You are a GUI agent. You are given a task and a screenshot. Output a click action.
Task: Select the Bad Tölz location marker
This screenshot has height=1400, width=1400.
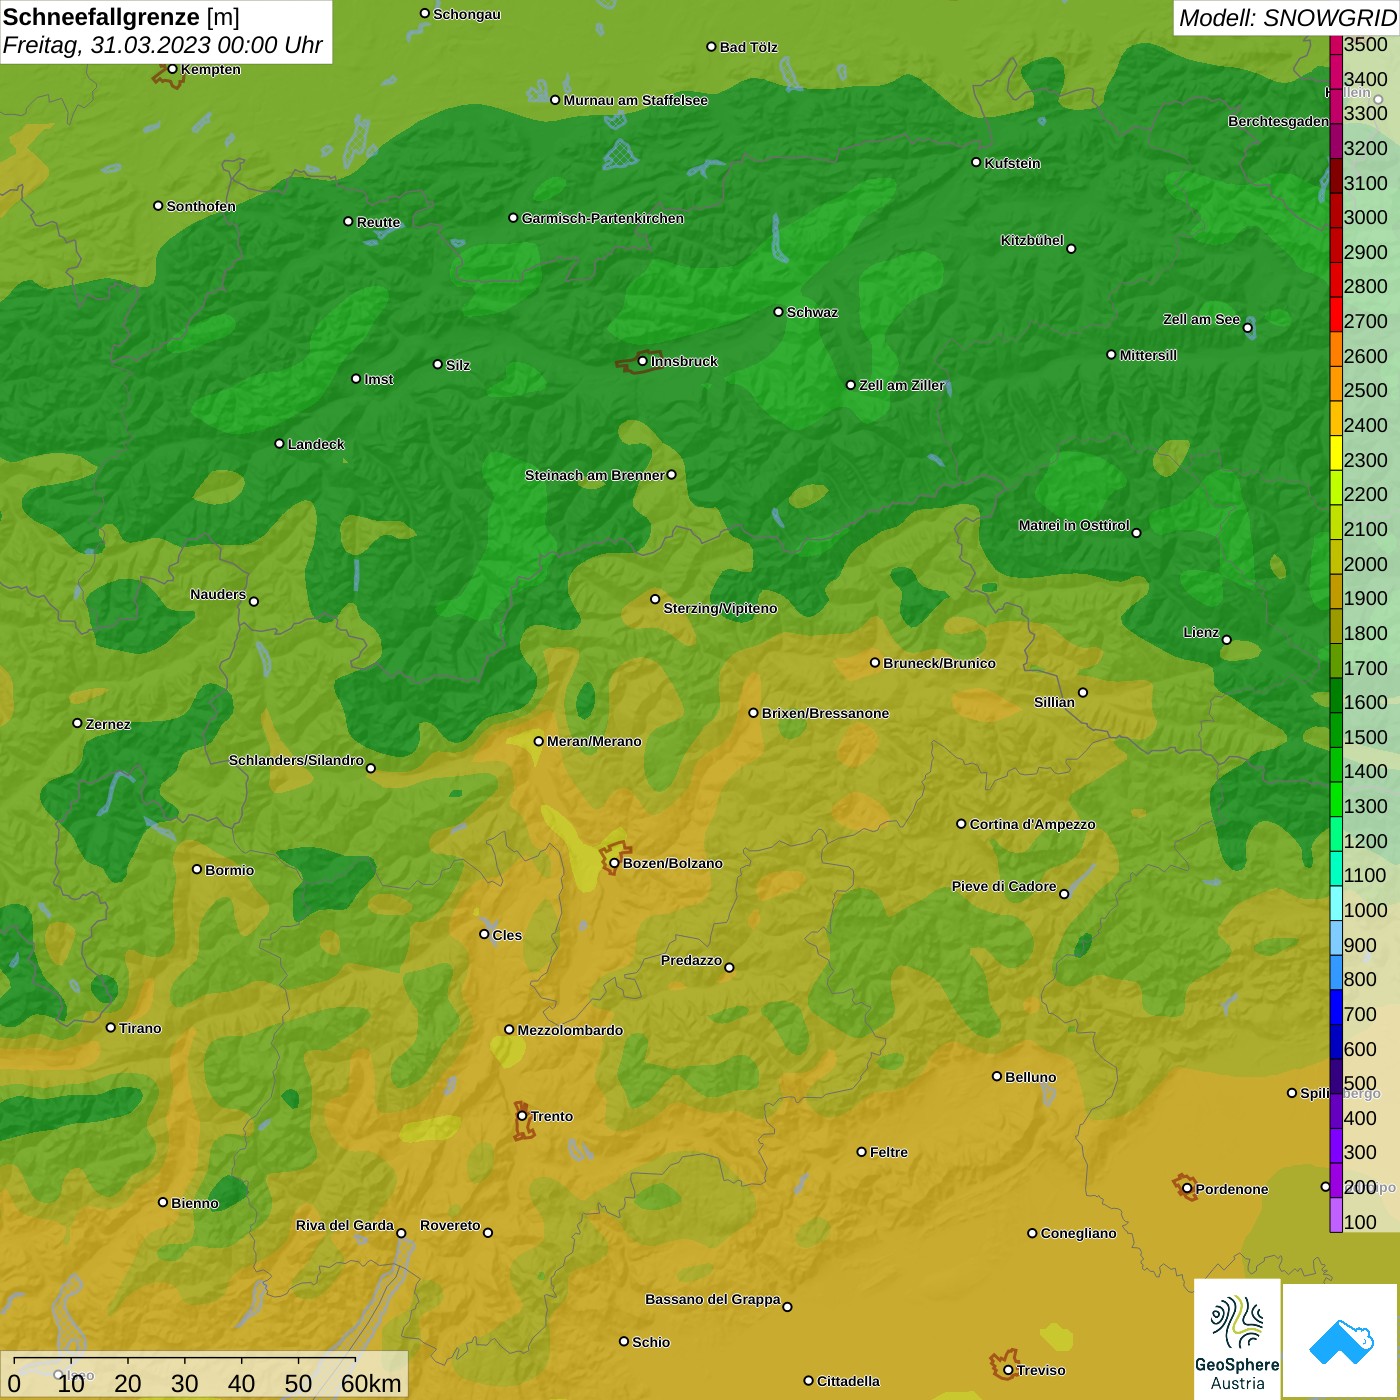(x=711, y=47)
